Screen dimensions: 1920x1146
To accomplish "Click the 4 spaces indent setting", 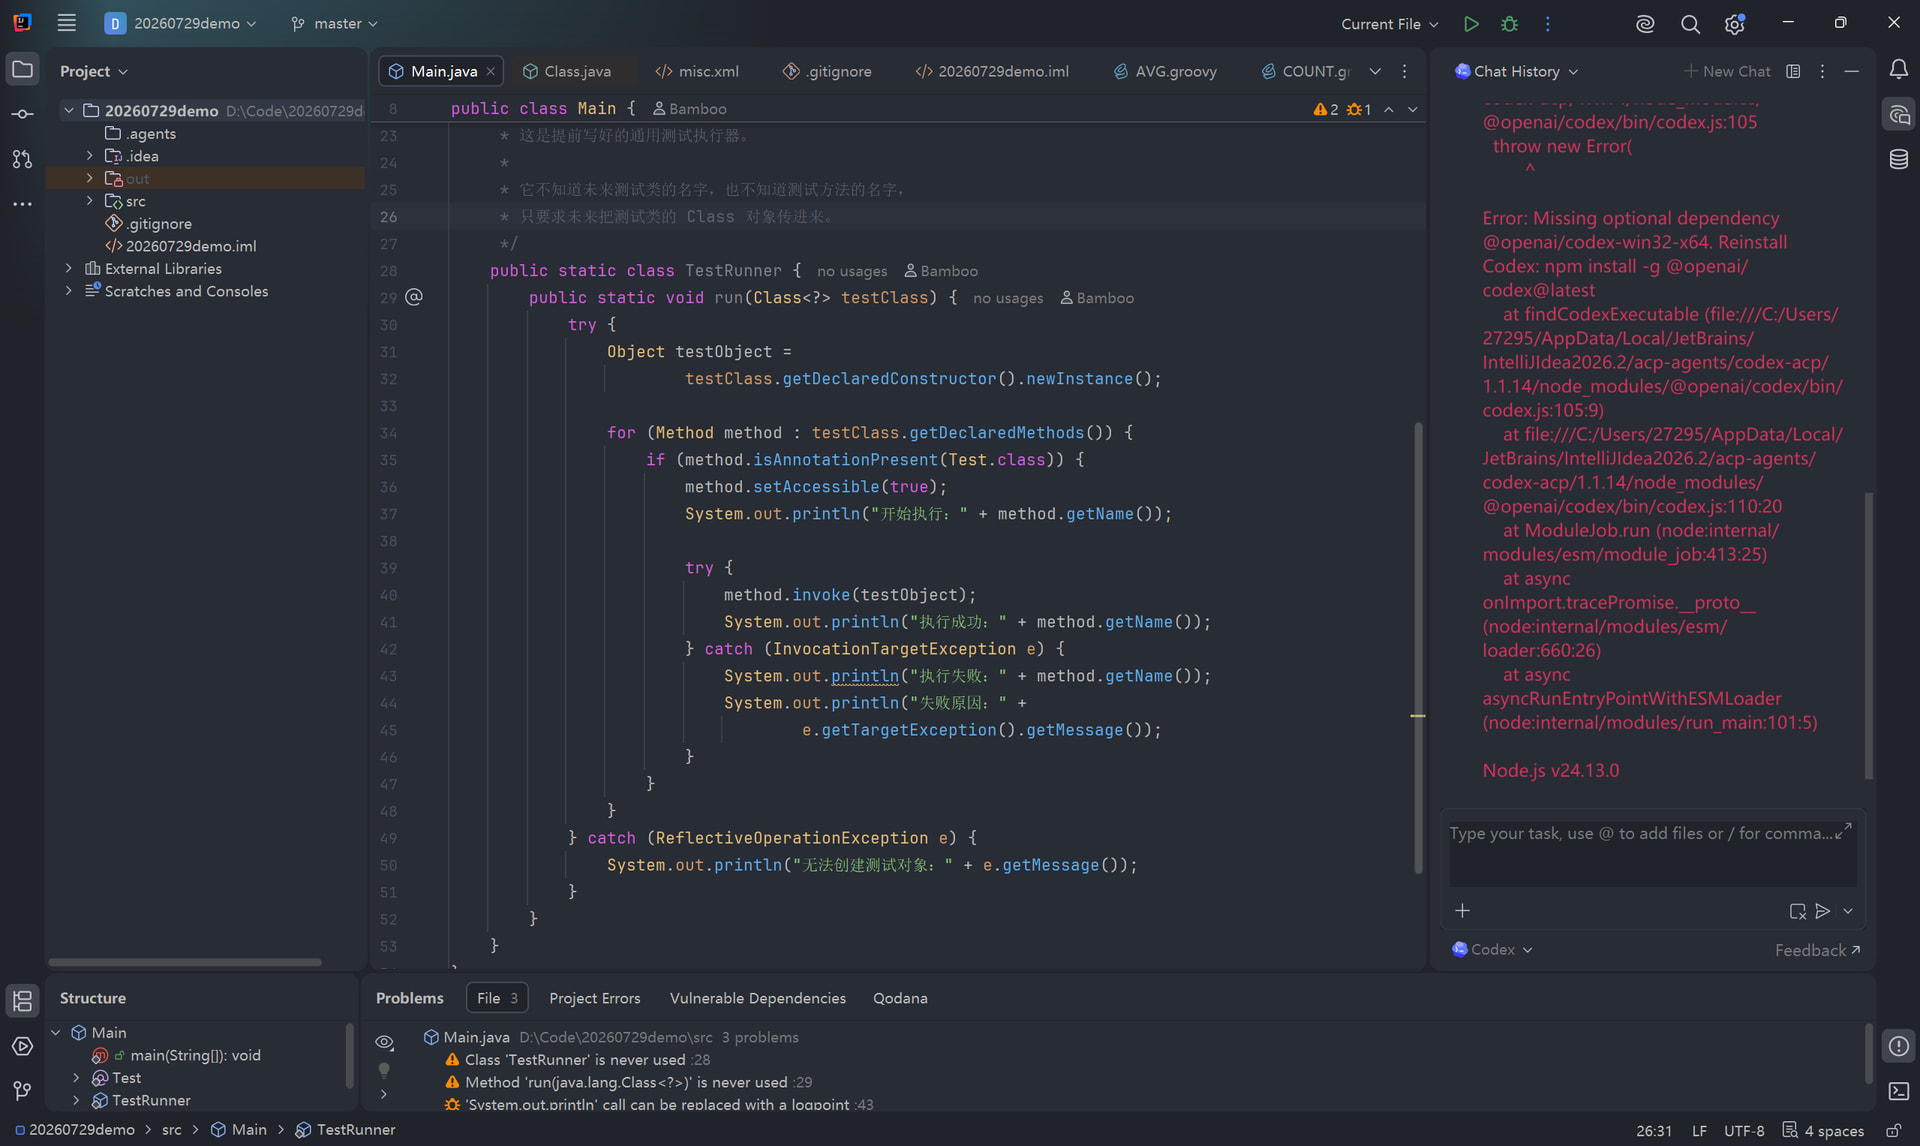I will coord(1824,1131).
